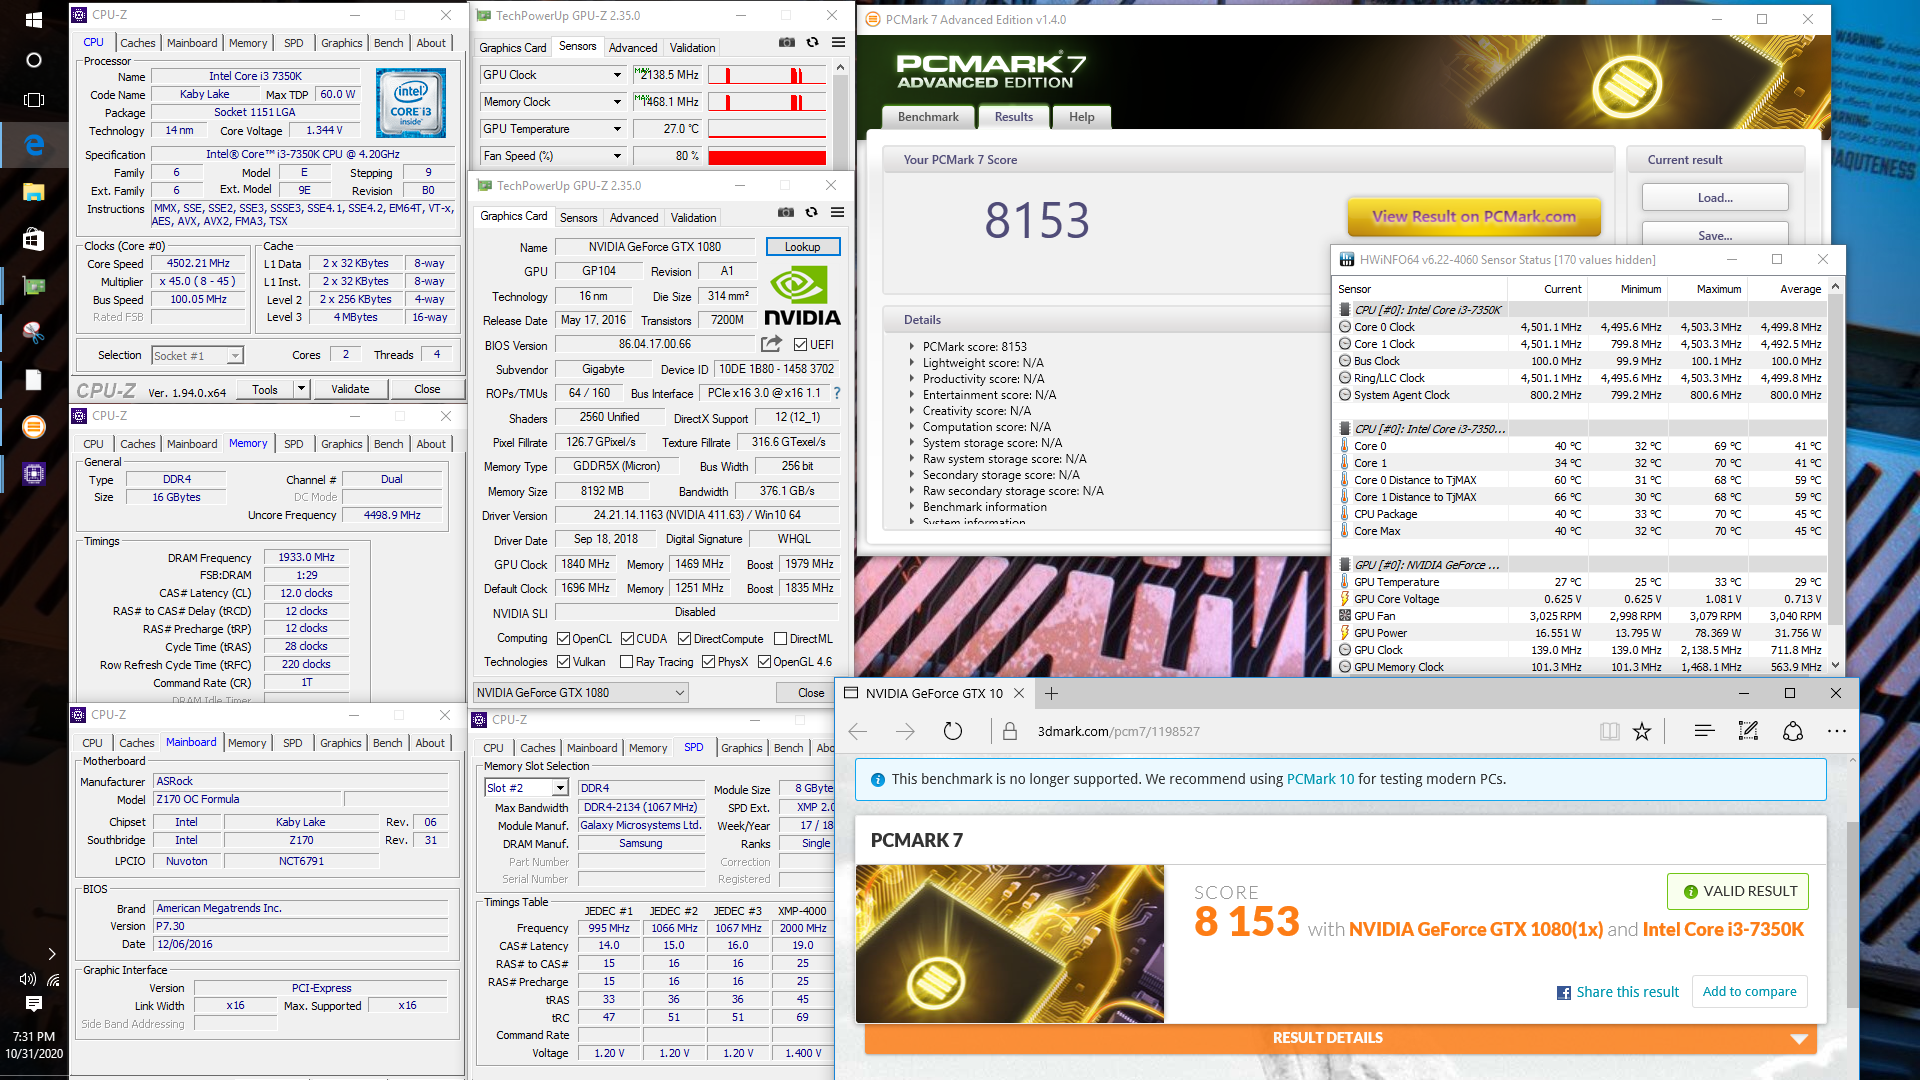Image resolution: width=1920 pixels, height=1080 pixels.
Task: Open the GPU Temperature sensor dropdown
Action: tap(617, 129)
